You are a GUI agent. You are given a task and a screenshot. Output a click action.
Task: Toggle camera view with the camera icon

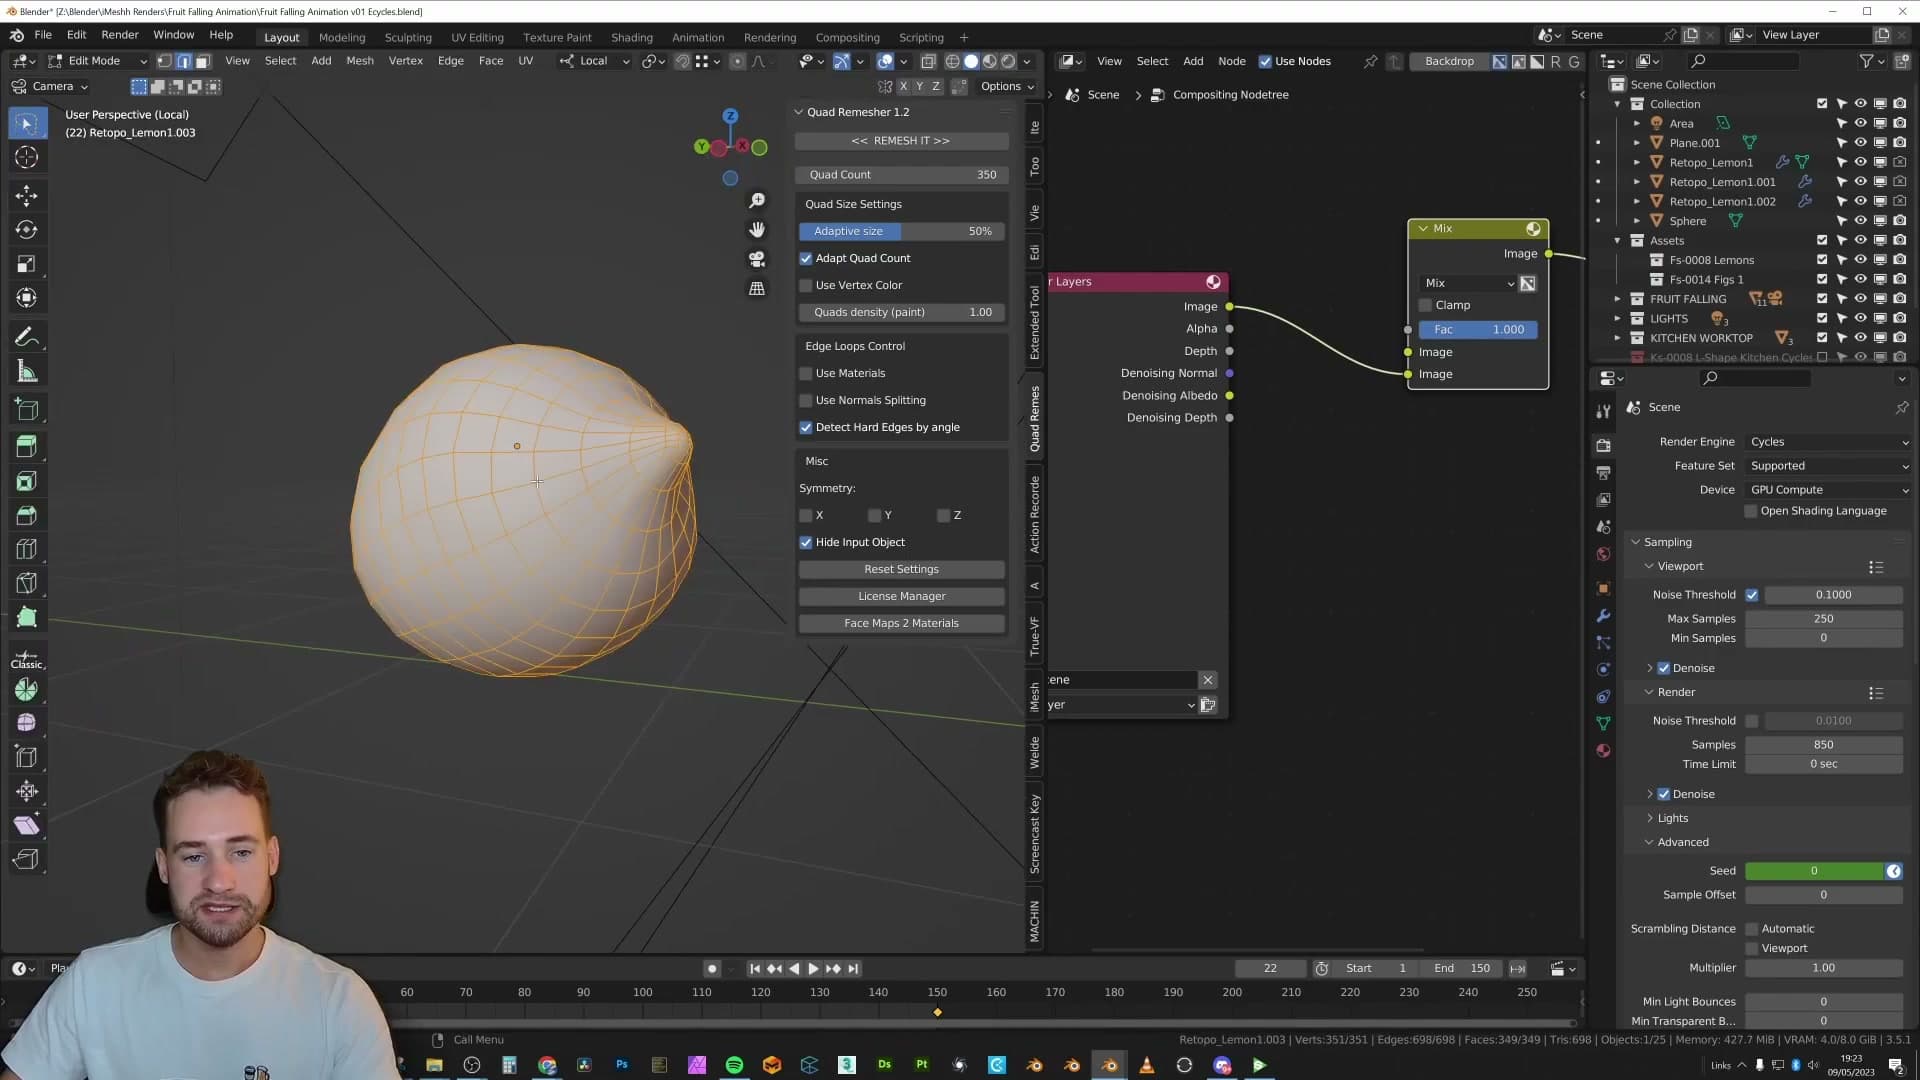(x=757, y=259)
